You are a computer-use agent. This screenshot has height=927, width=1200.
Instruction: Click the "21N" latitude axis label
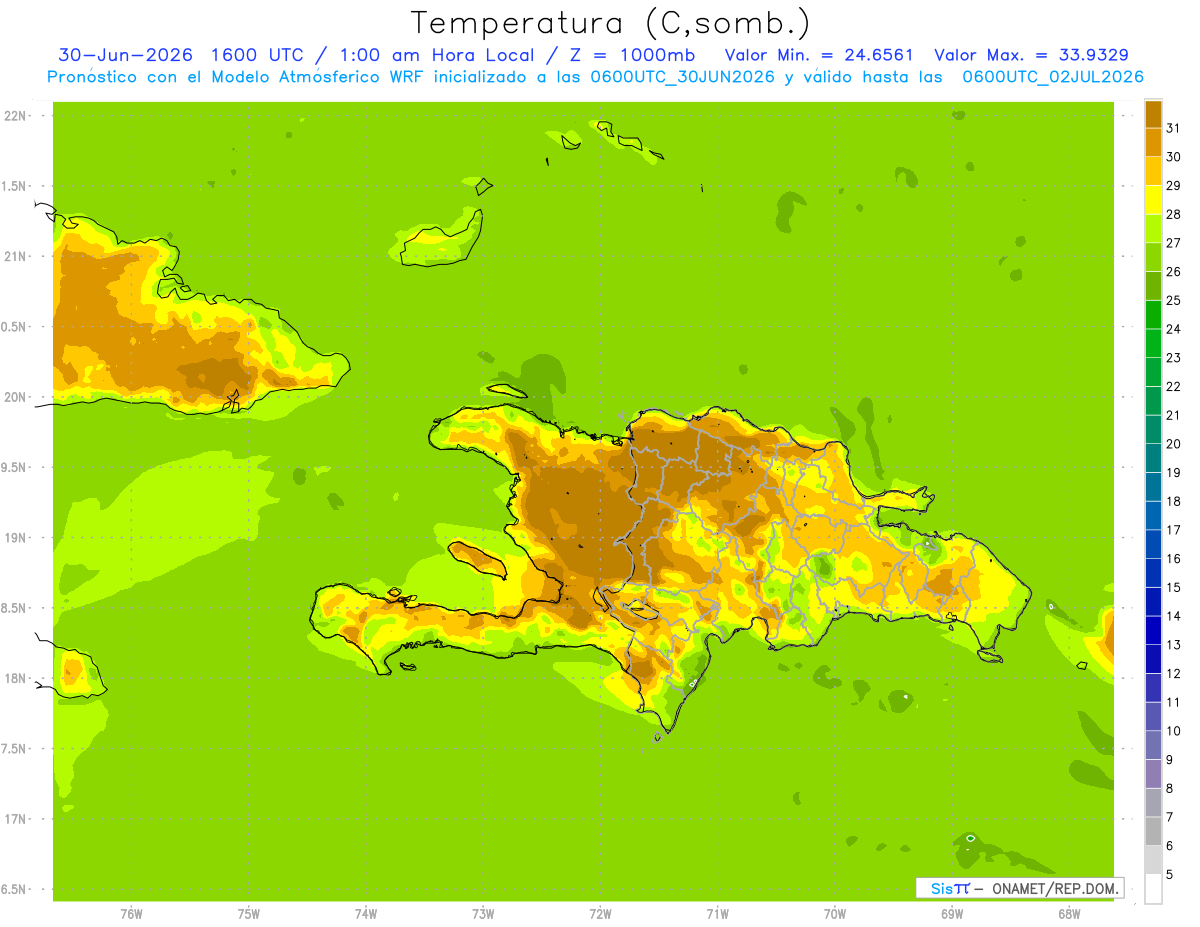pos(15,257)
